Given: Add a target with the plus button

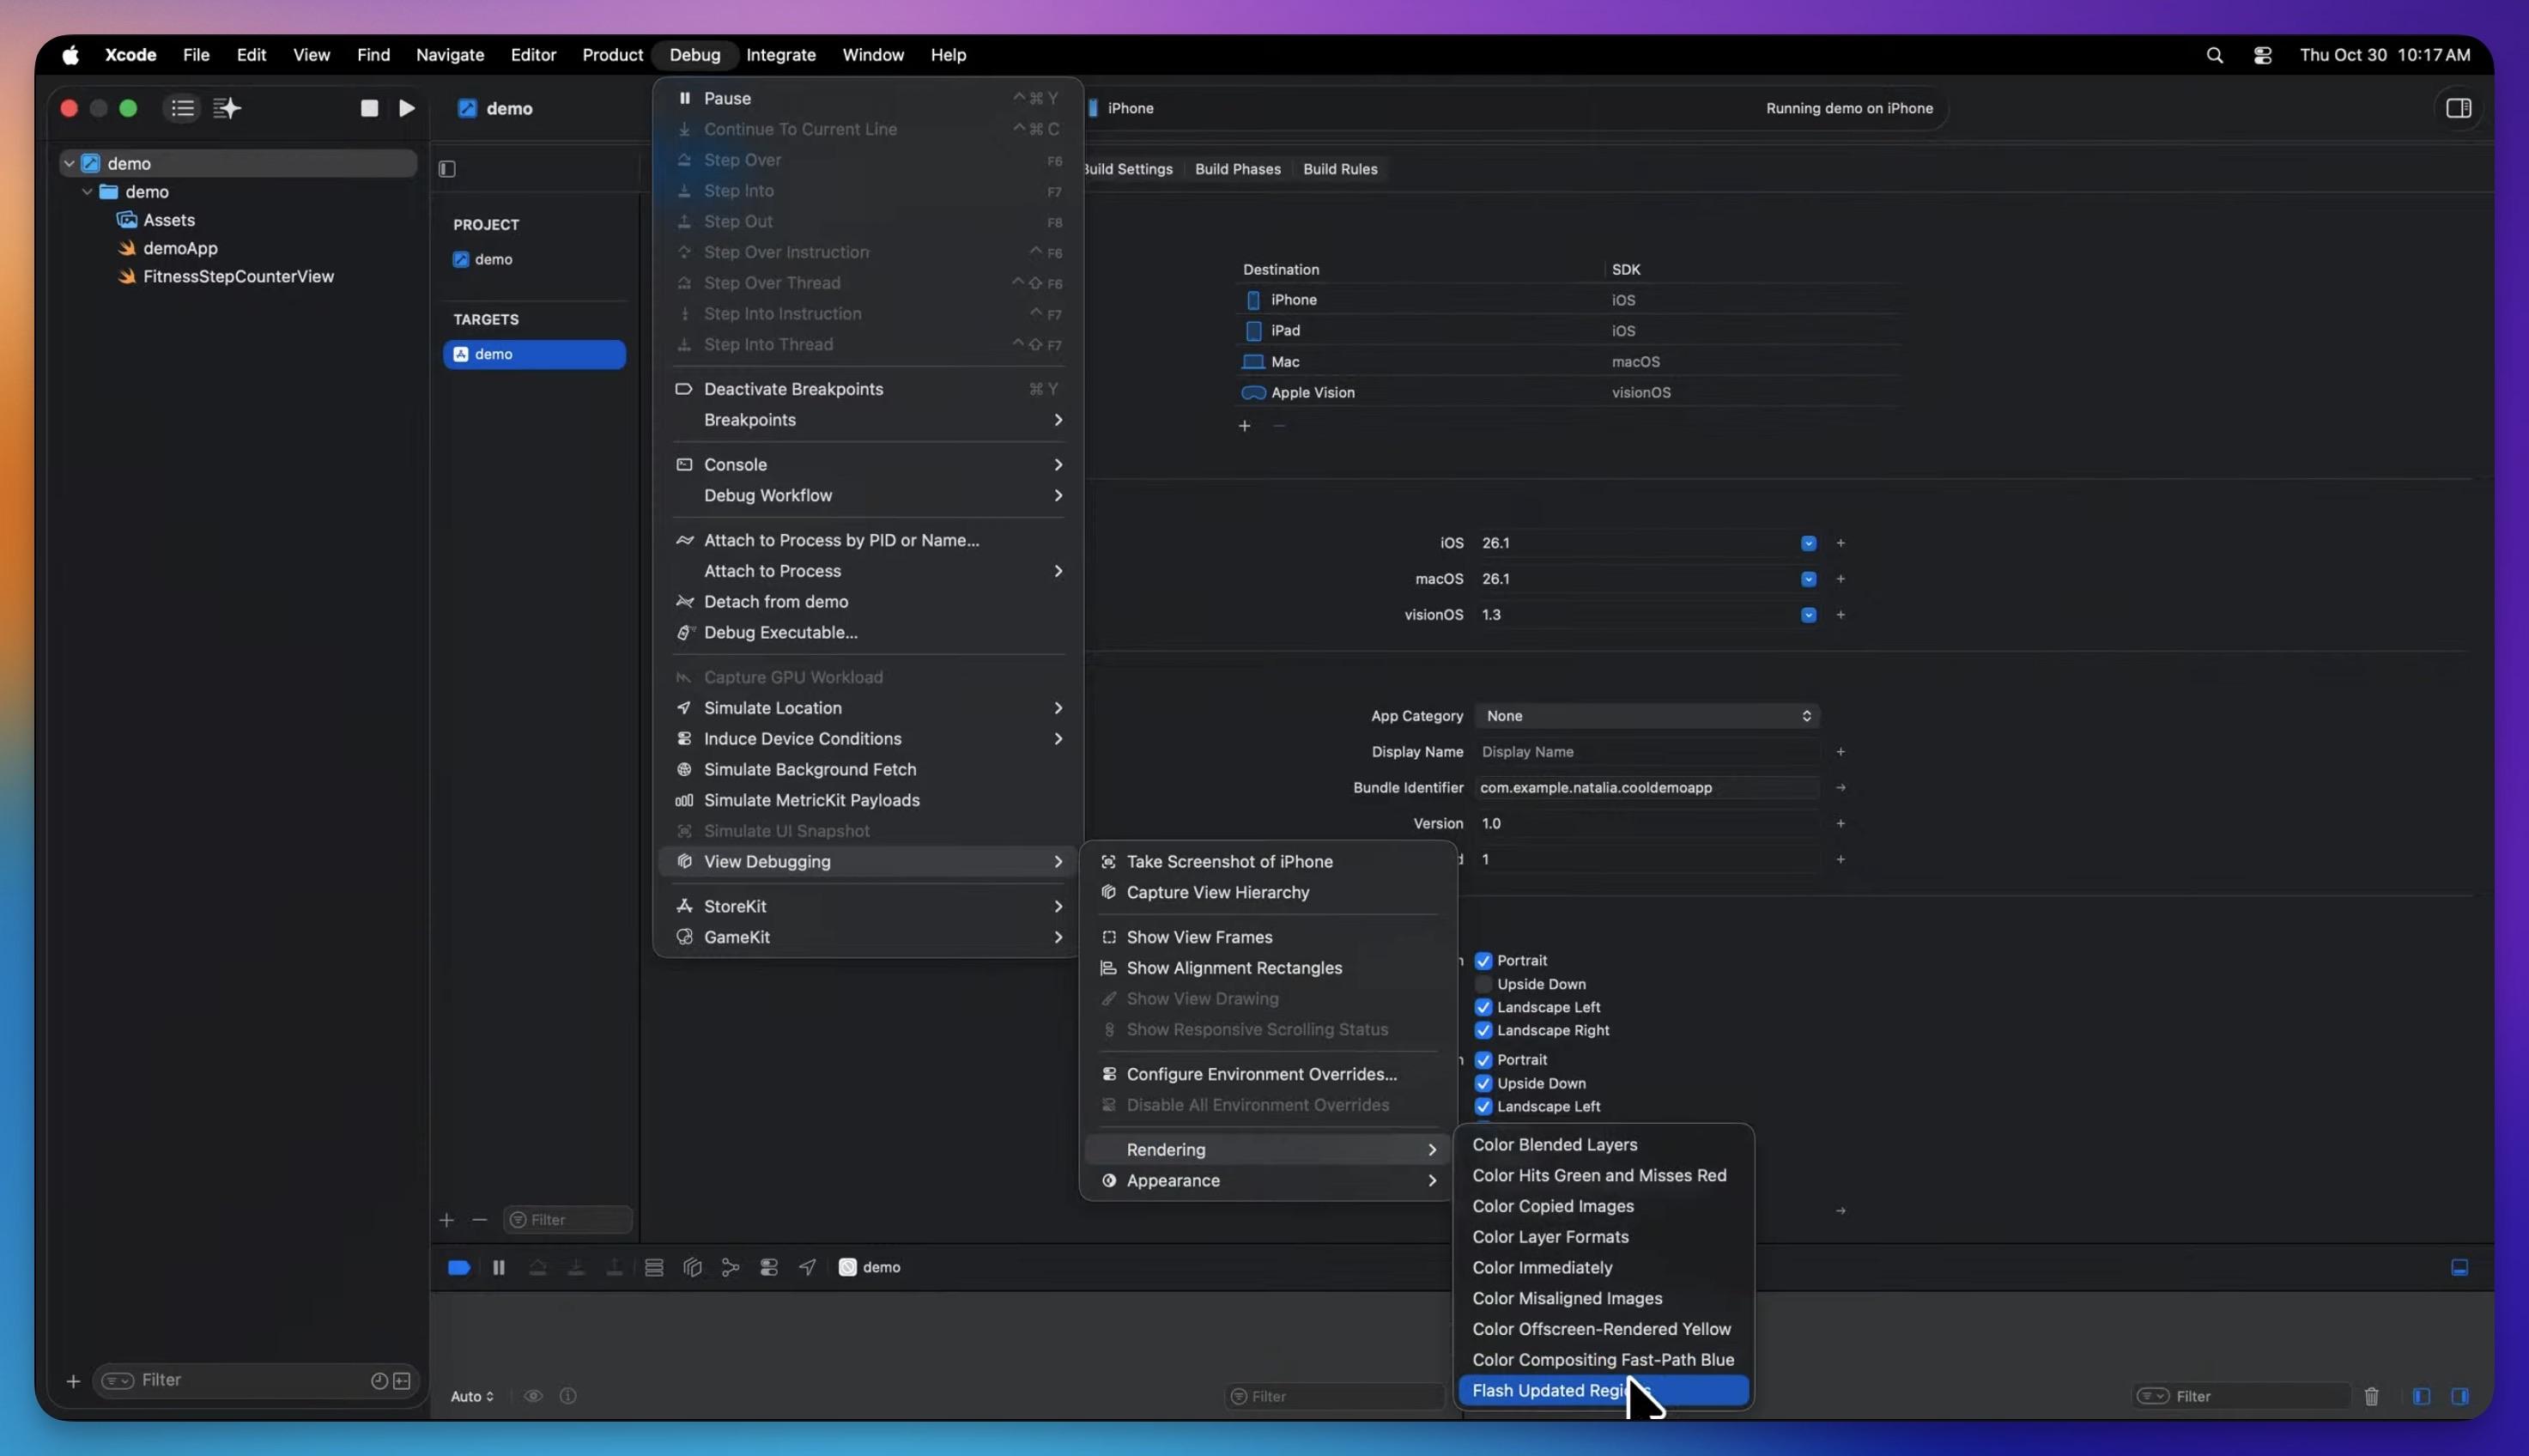Looking at the screenshot, I should pos(446,1220).
